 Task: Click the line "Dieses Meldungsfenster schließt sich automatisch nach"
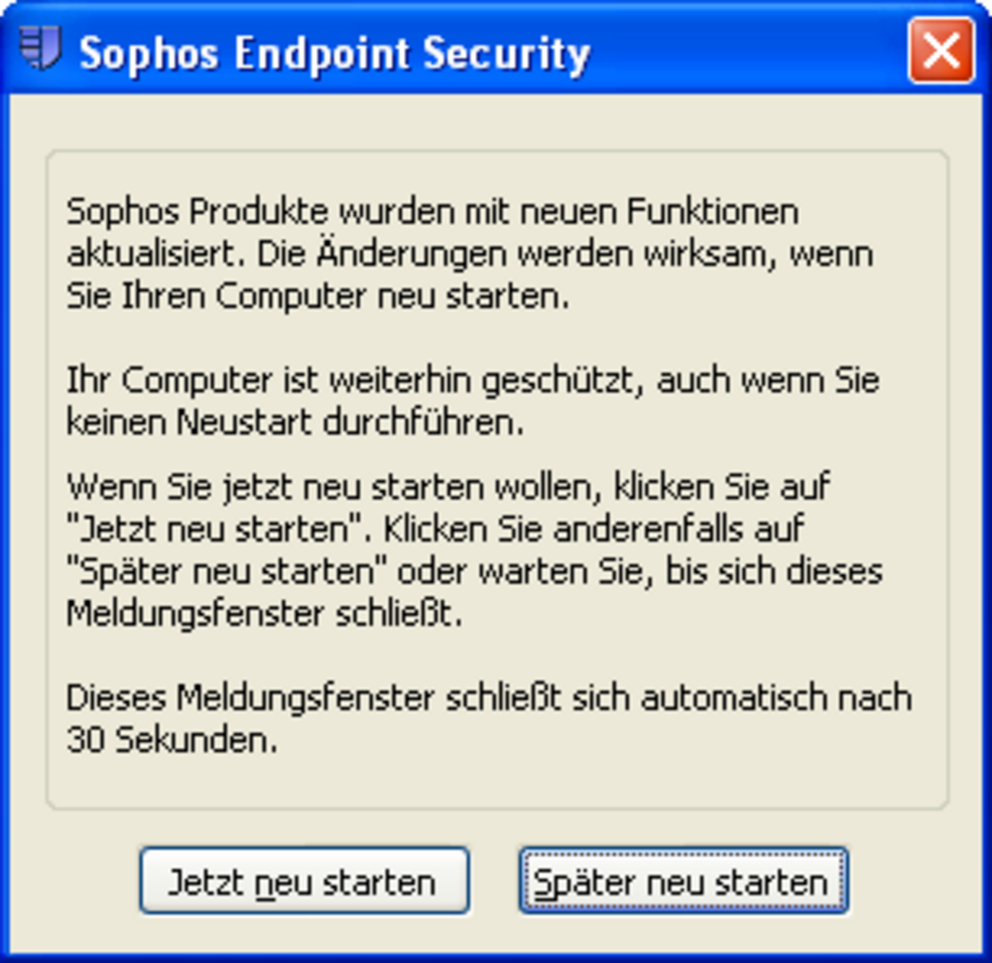click(x=489, y=698)
